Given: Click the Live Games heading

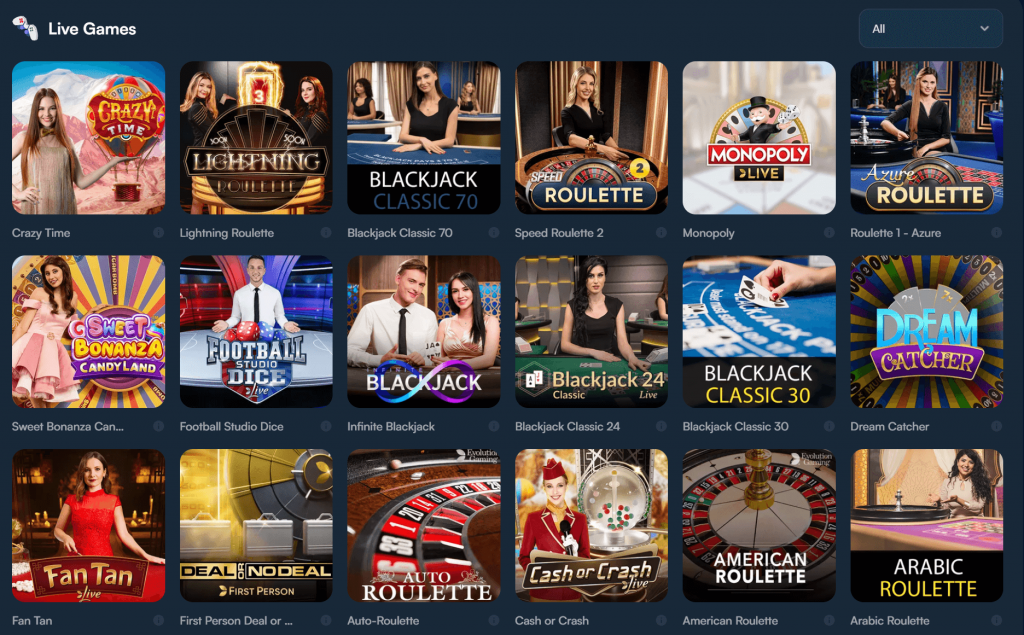Looking at the screenshot, I should 92,29.
